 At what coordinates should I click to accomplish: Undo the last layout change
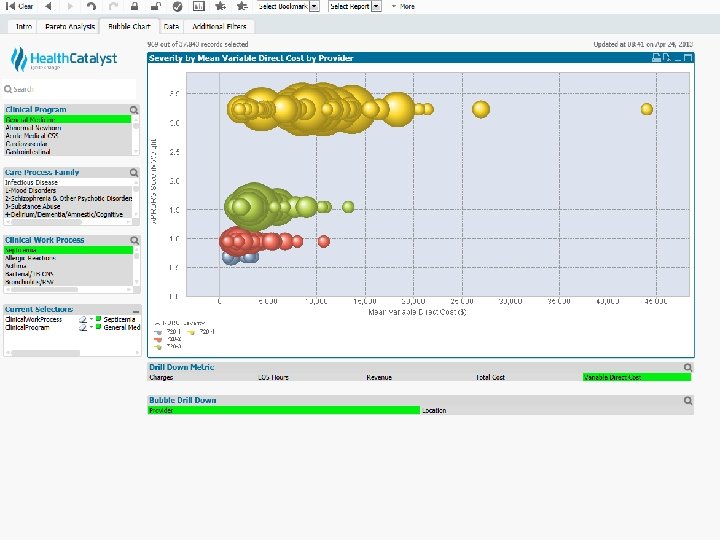pos(91,6)
